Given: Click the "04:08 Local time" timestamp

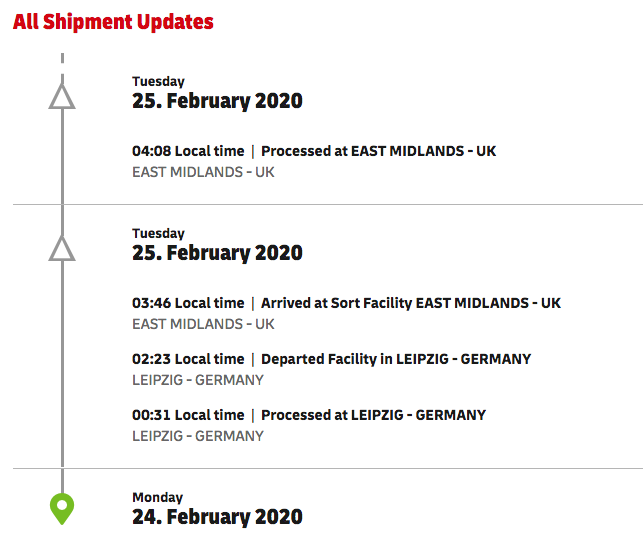Looking at the screenshot, I should tap(188, 151).
